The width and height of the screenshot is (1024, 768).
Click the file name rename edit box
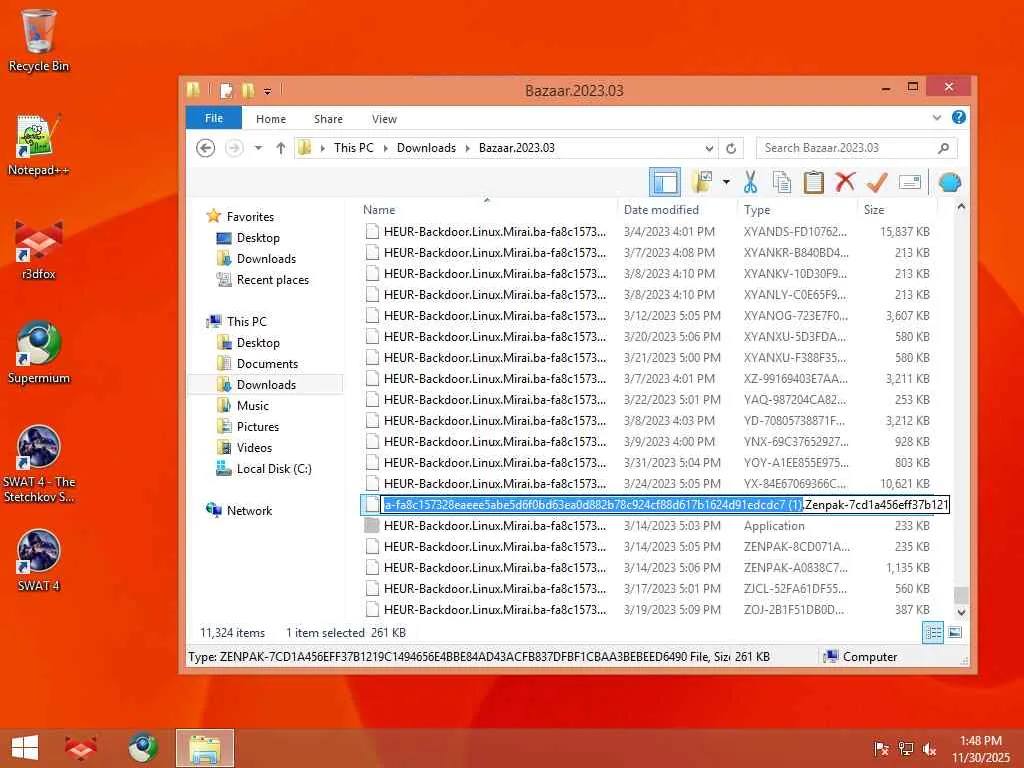click(665, 505)
